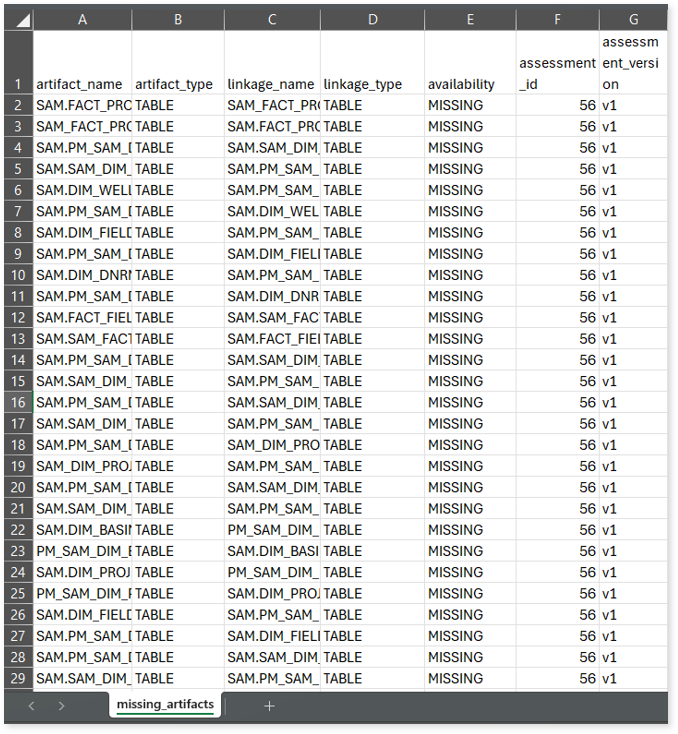Select column A header
678x734 pixels.
click(x=82, y=20)
